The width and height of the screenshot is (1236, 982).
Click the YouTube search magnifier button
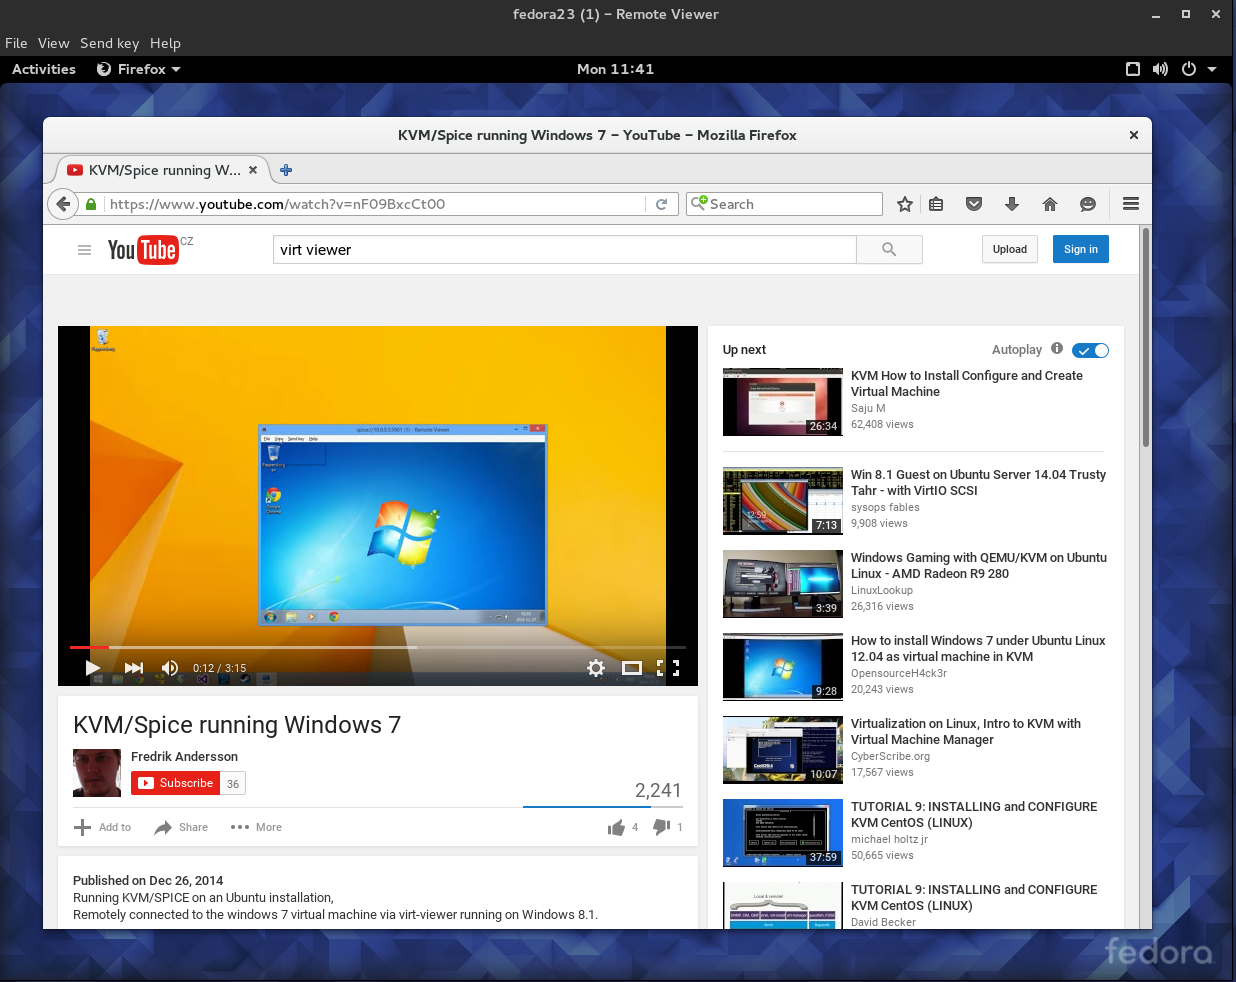pyautogui.click(x=889, y=250)
